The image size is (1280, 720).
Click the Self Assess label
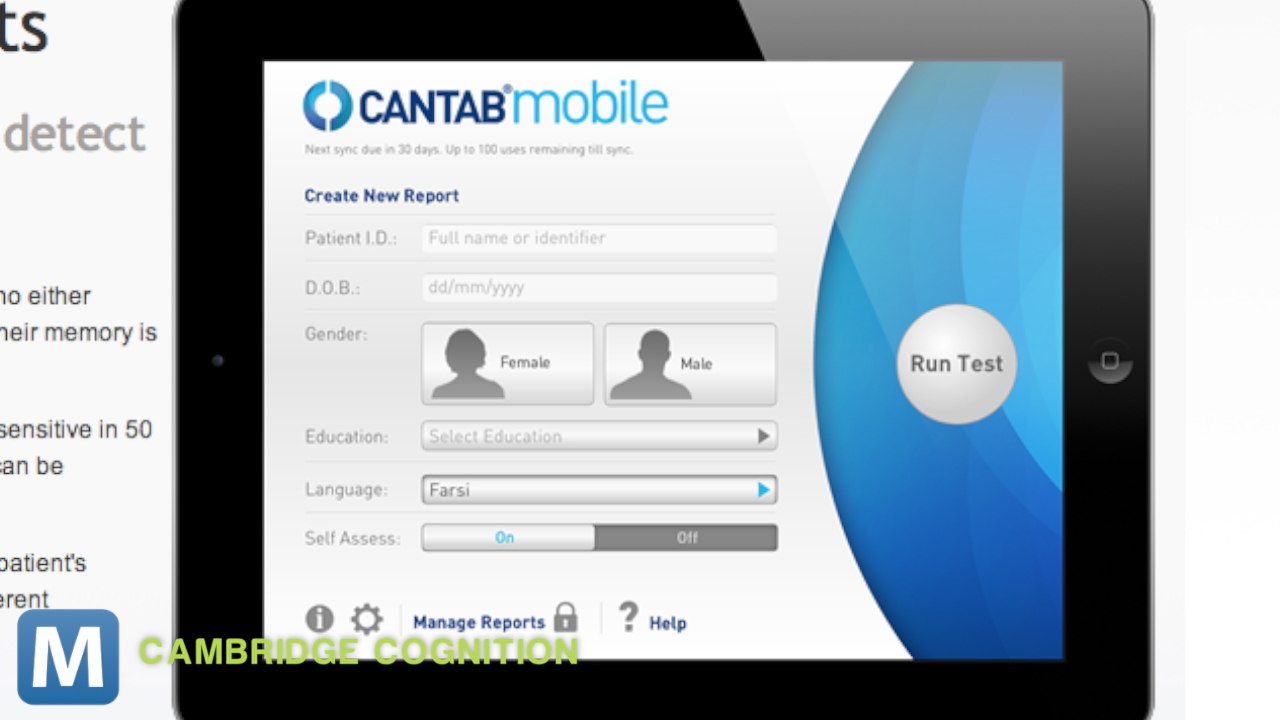click(352, 538)
